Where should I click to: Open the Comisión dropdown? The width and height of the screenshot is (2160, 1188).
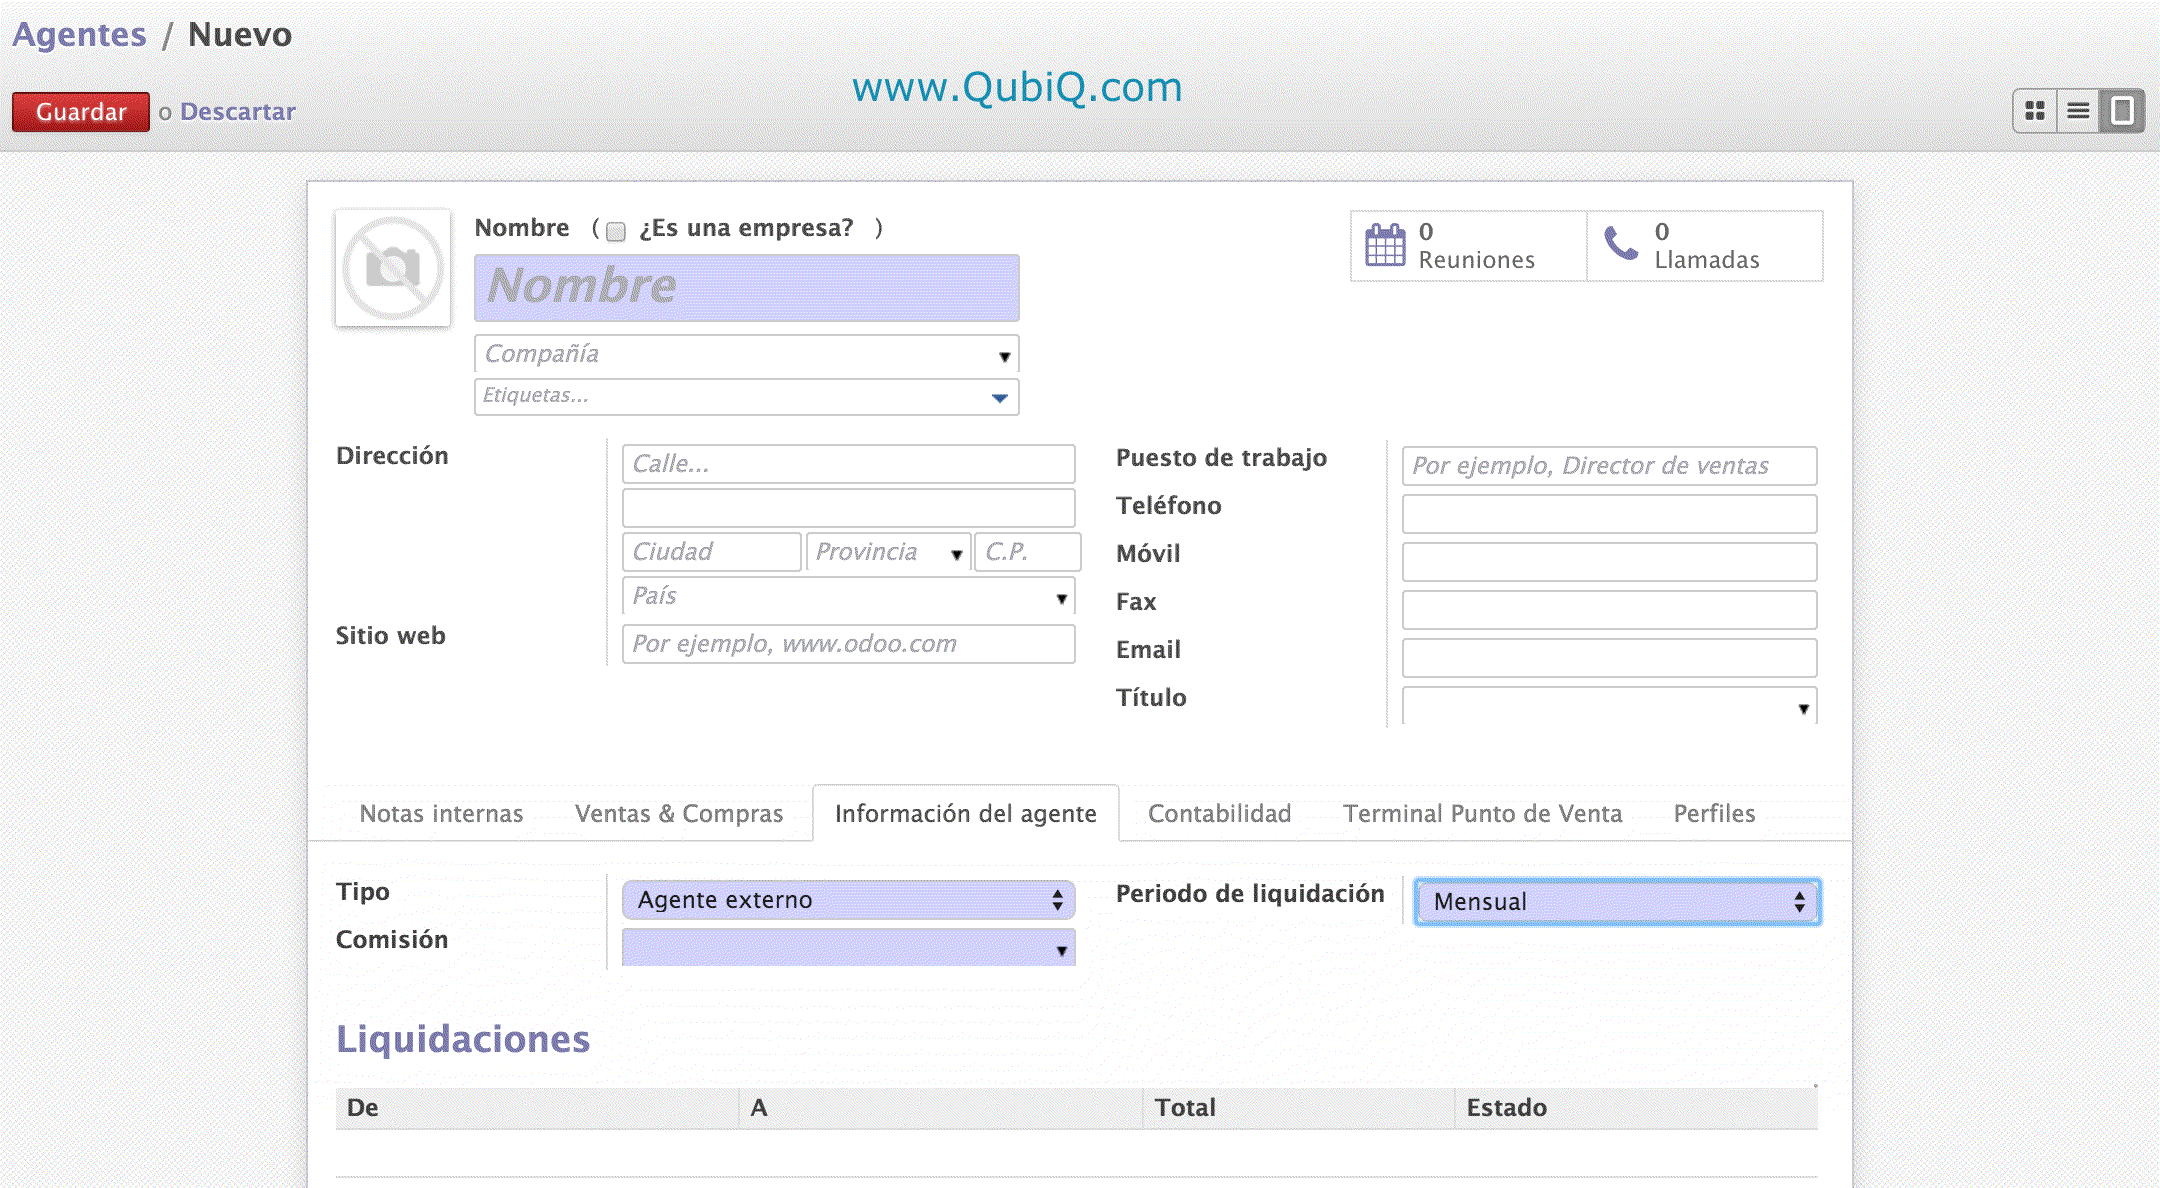1061,950
